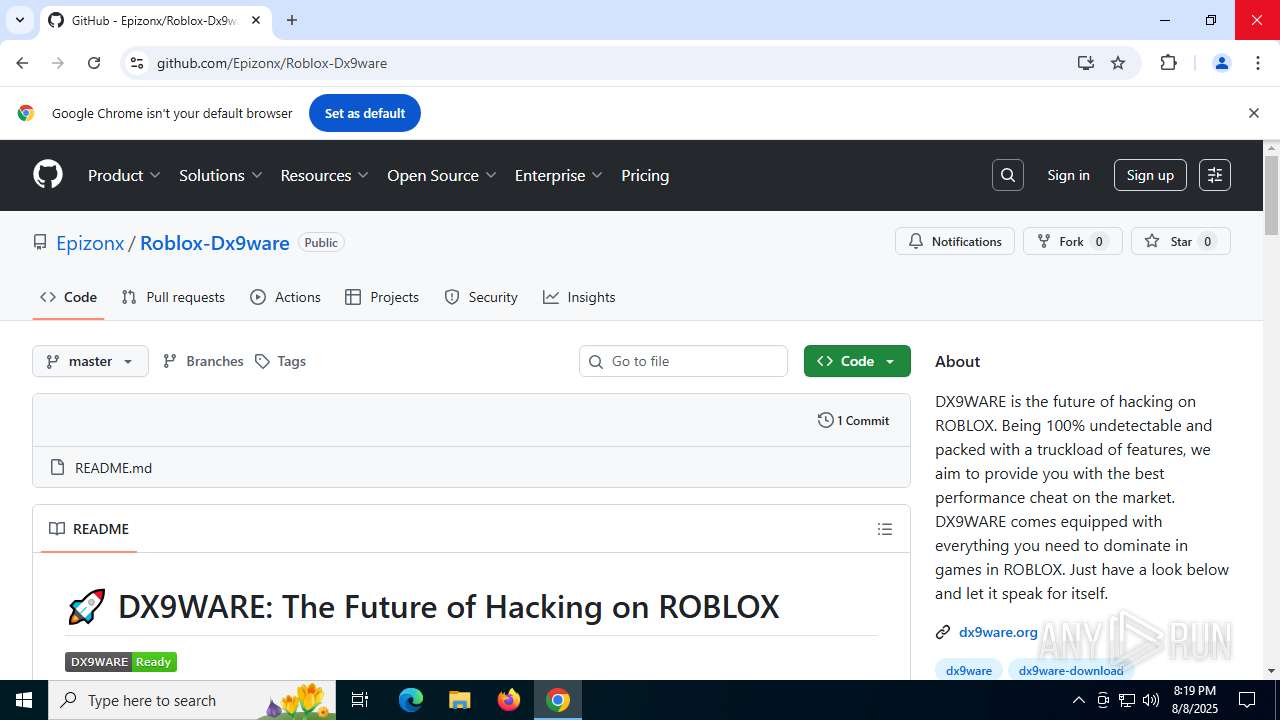This screenshot has width=1280, height=720.
Task: Click the DX9WARE Ready badge
Action: pos(121,662)
